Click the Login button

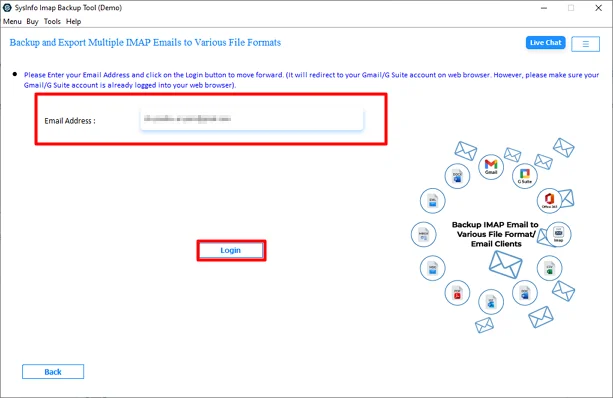tap(231, 250)
